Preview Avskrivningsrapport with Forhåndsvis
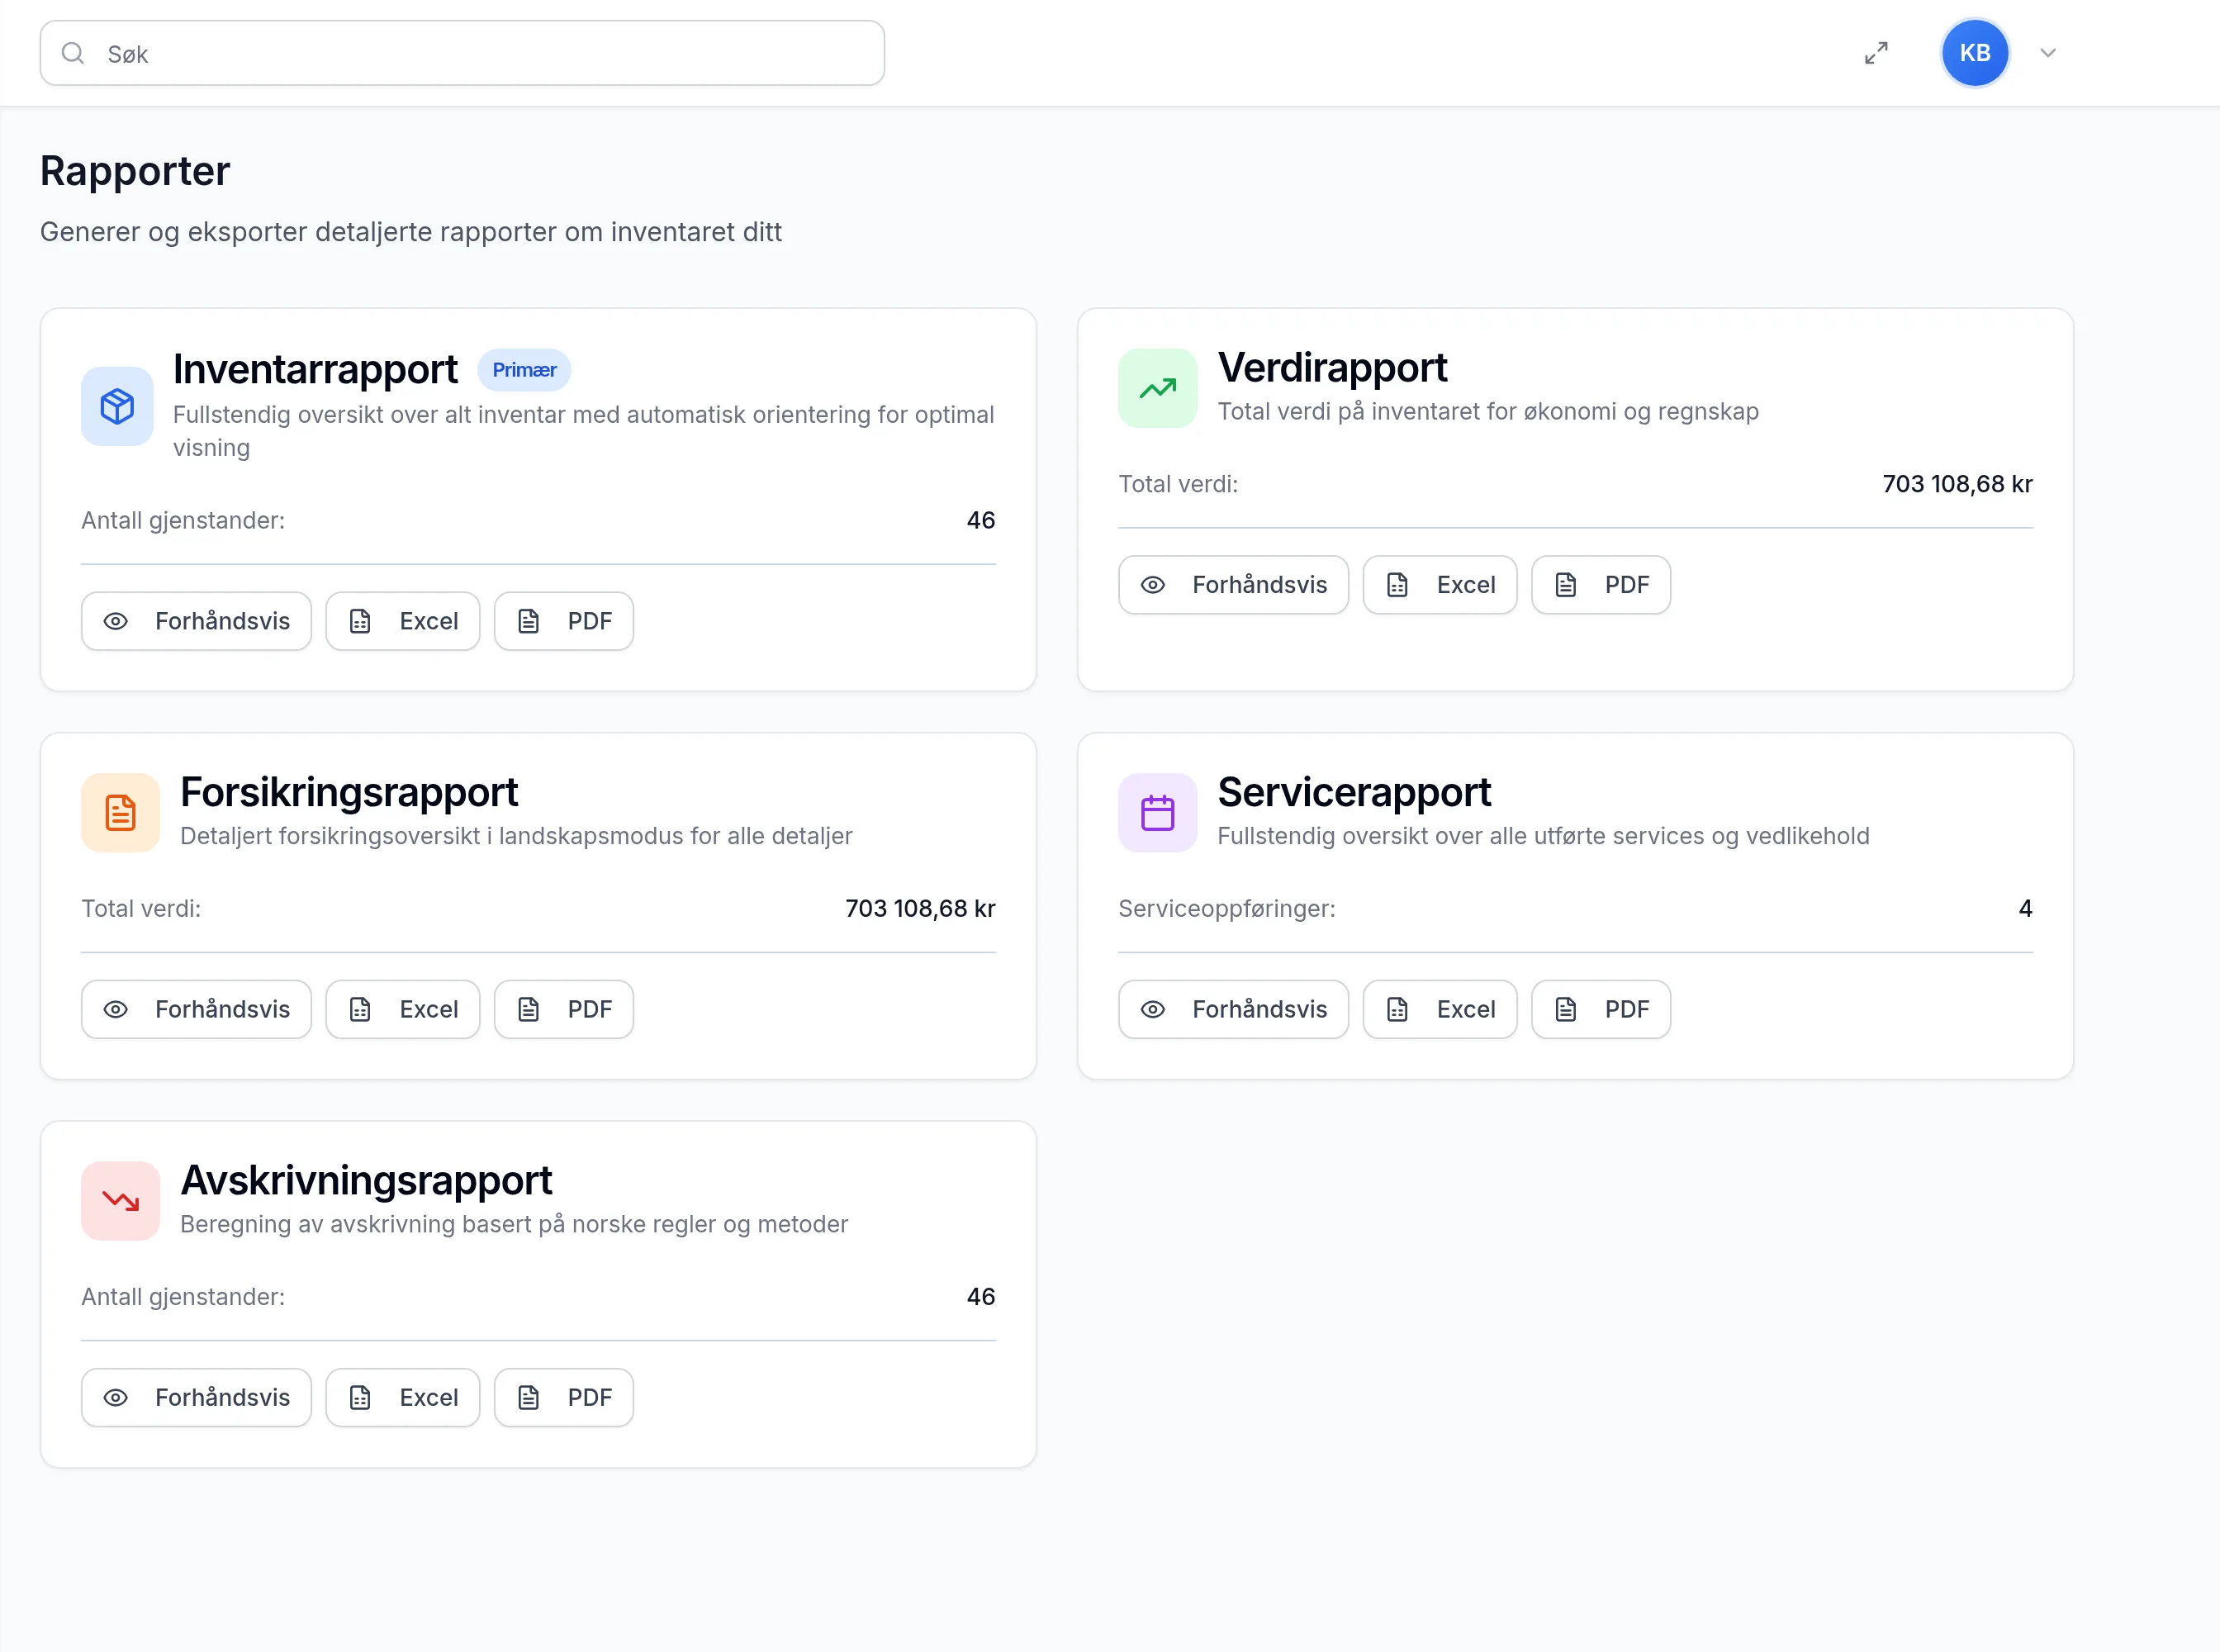This screenshot has height=1652, width=2220. tap(196, 1397)
